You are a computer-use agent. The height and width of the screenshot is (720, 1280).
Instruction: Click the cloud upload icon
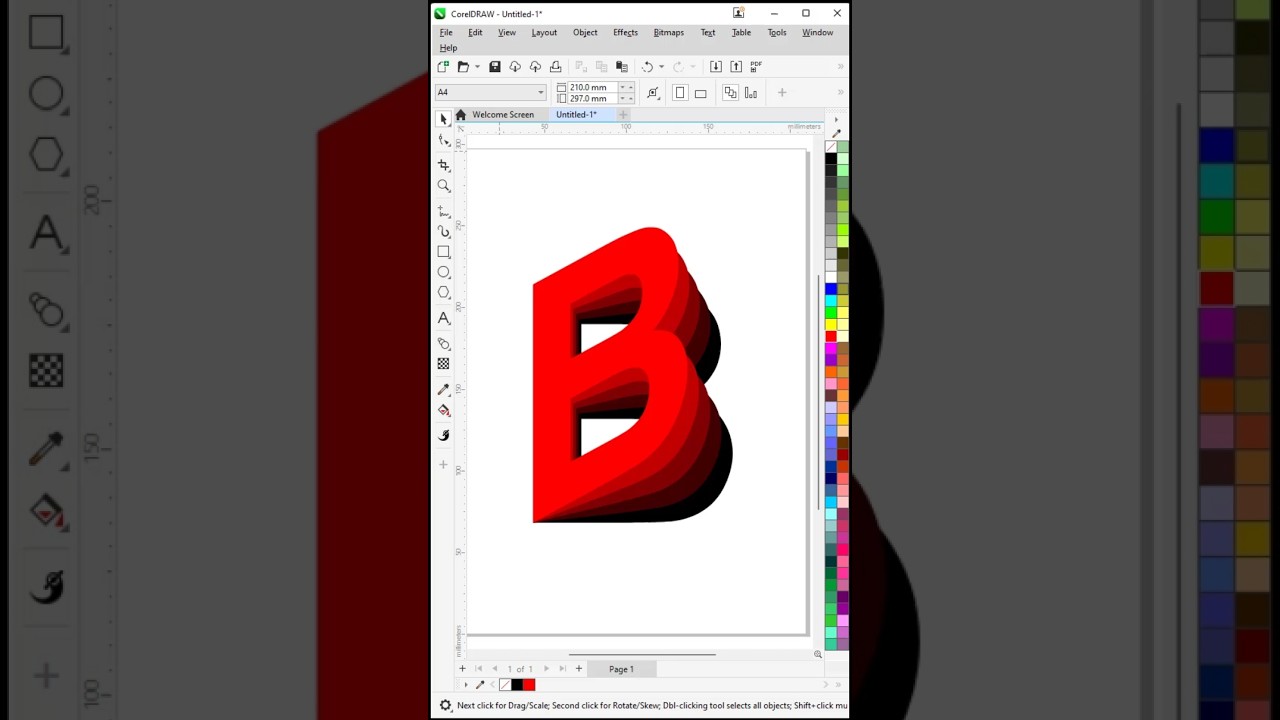coord(535,67)
